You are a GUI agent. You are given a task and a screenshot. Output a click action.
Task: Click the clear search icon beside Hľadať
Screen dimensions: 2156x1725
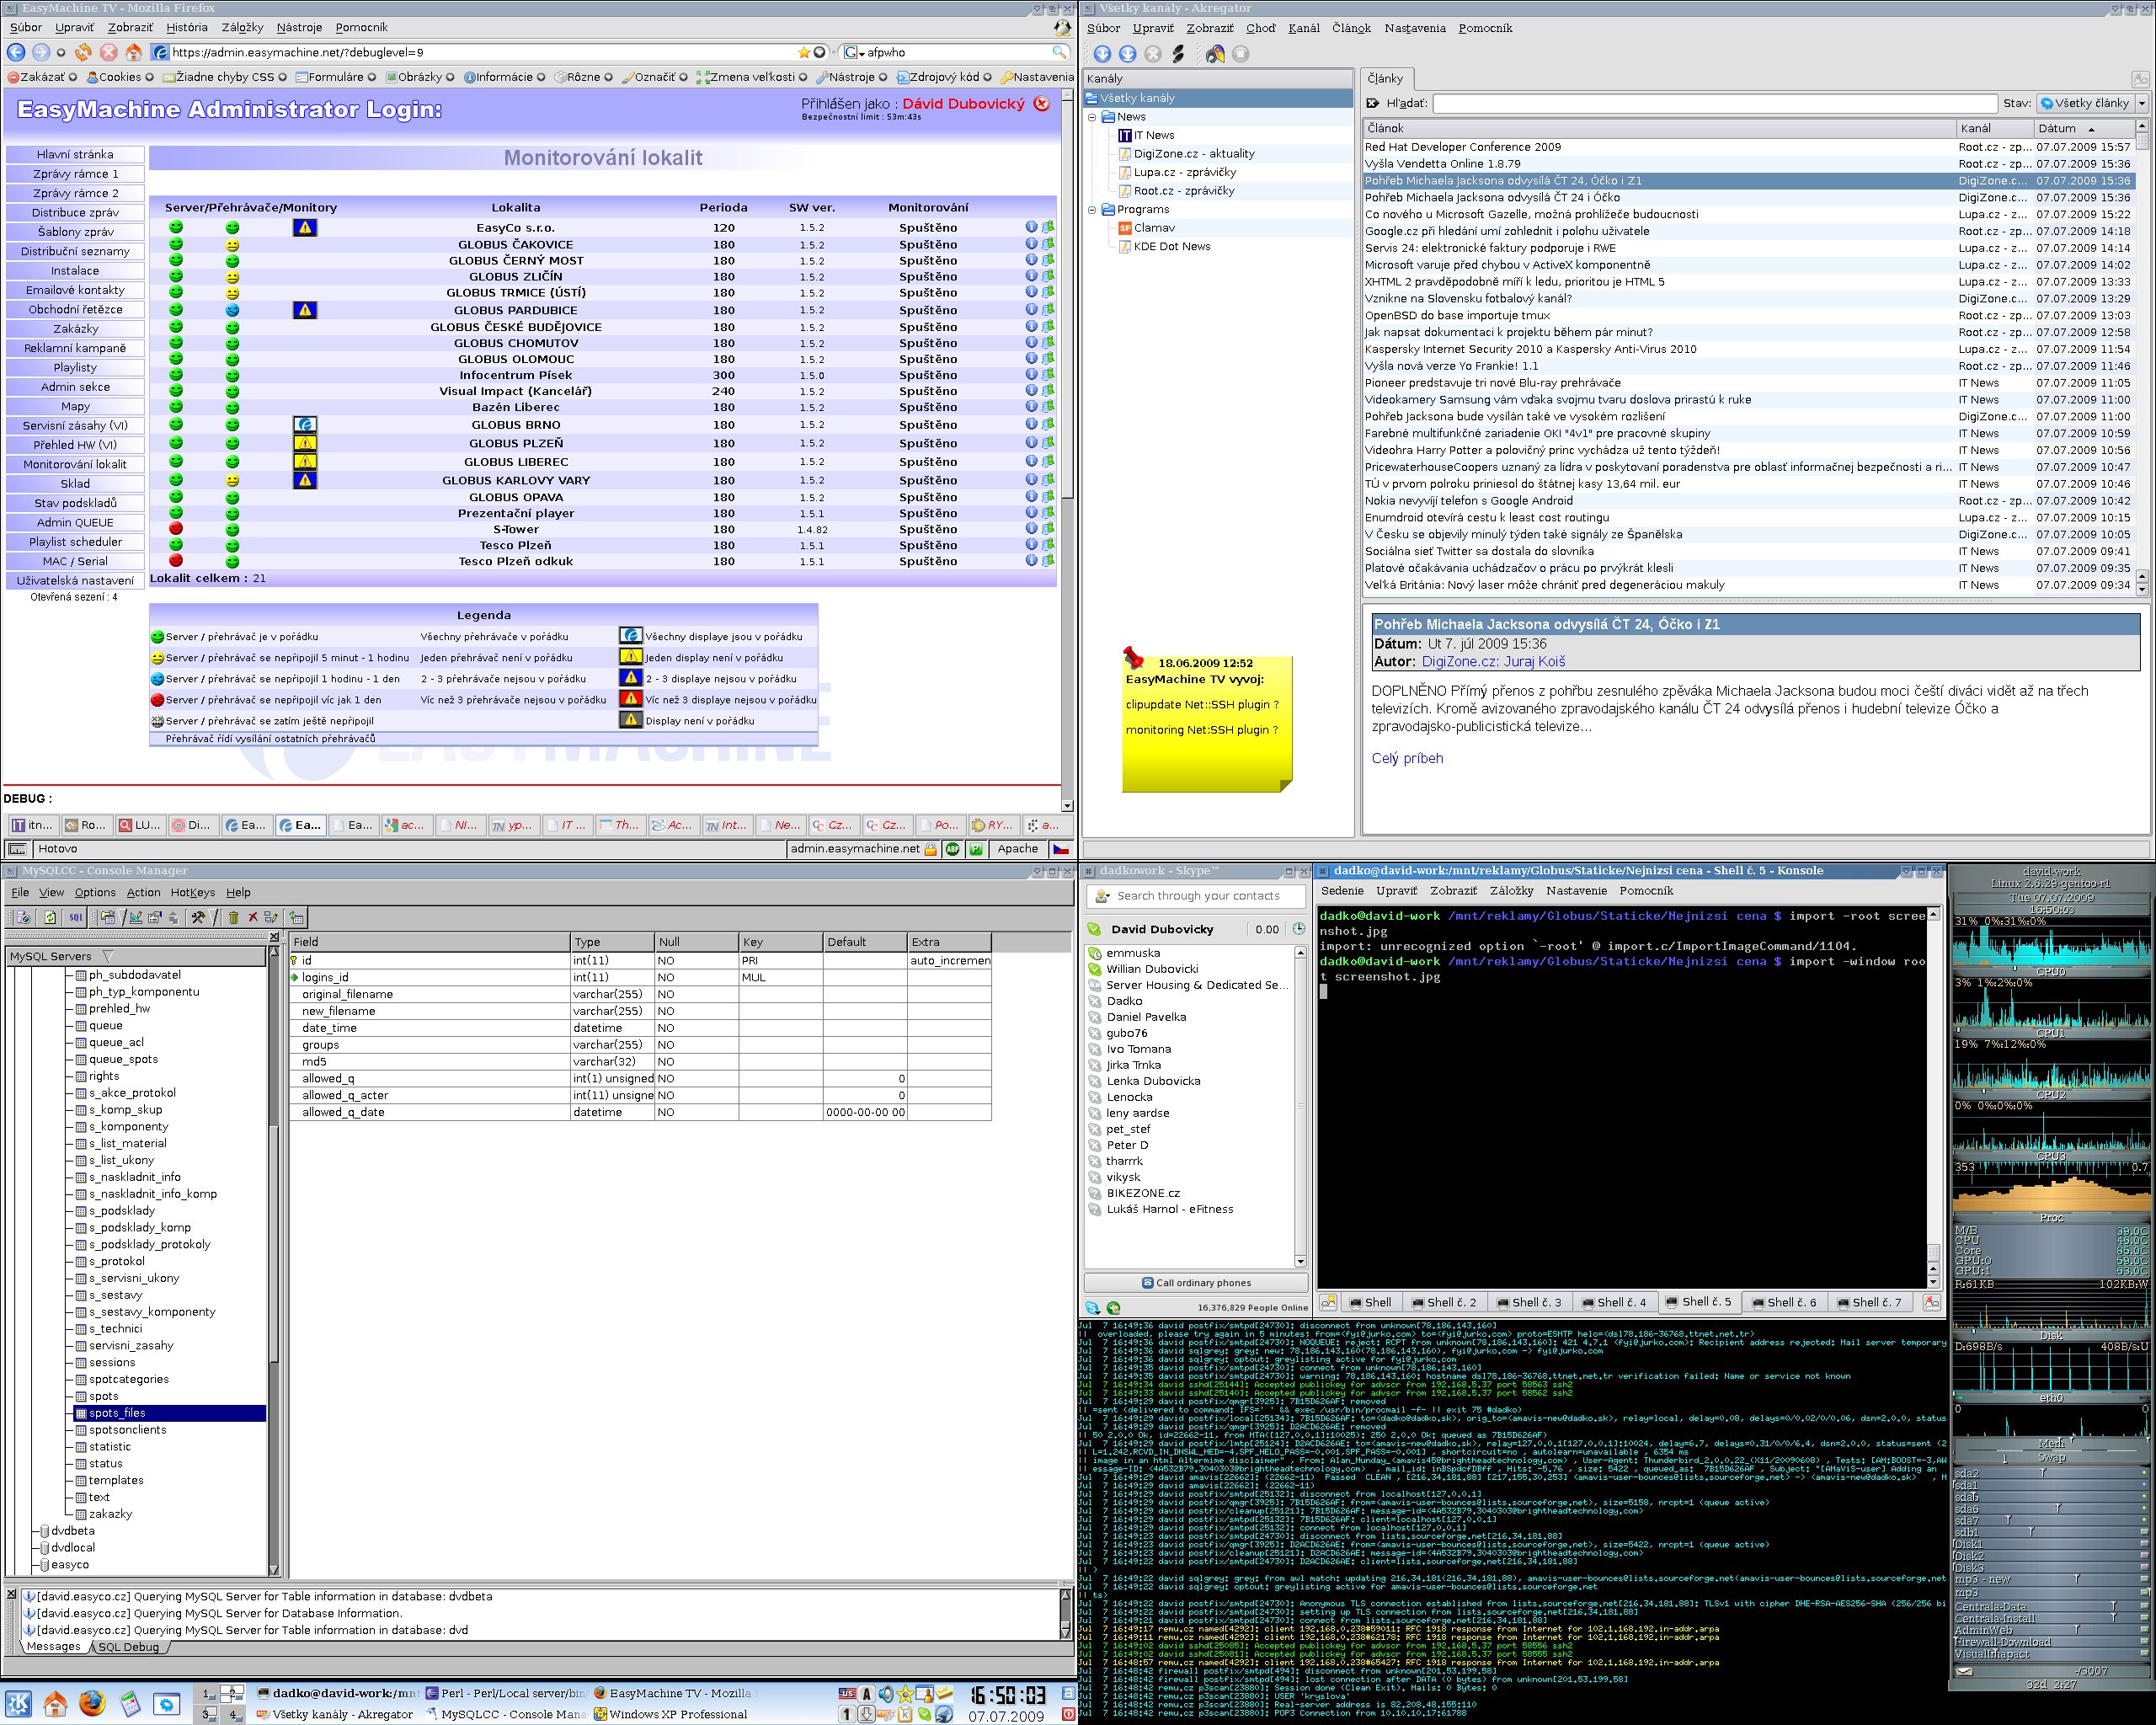click(1373, 103)
